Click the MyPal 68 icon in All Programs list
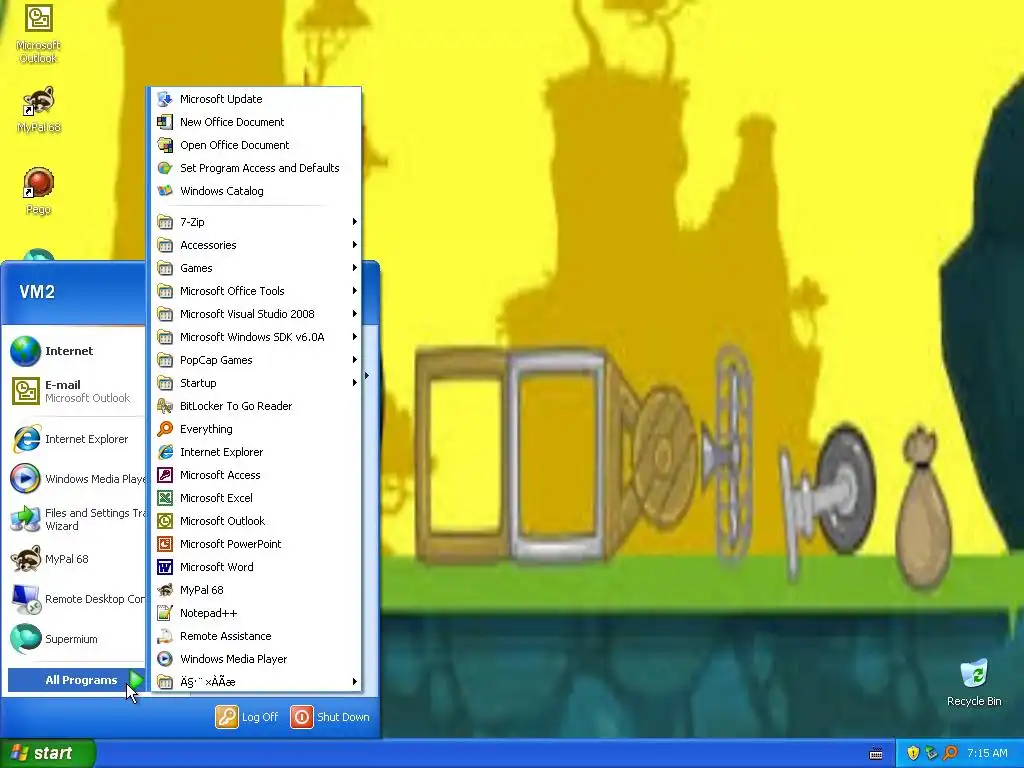 (165, 590)
